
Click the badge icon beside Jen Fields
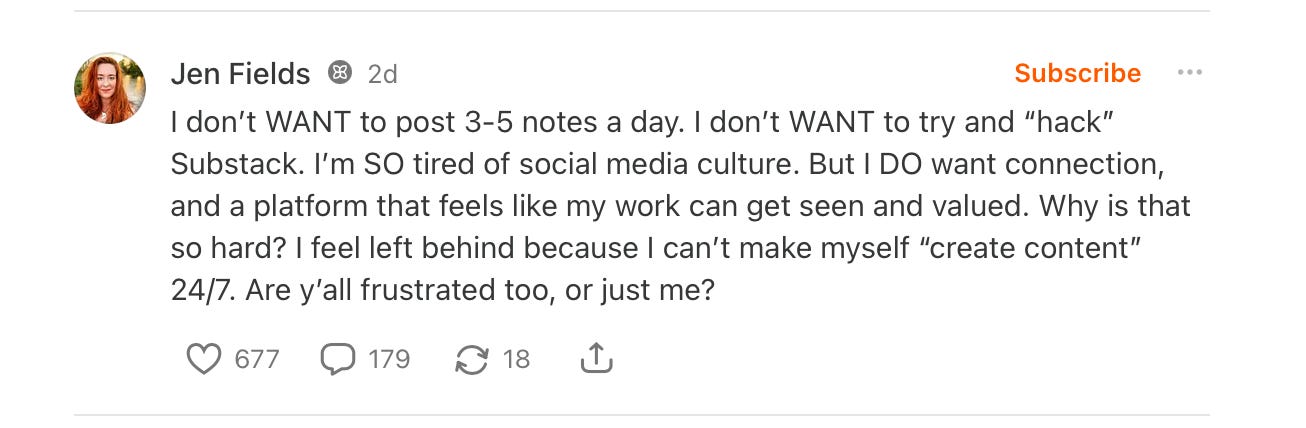click(340, 74)
